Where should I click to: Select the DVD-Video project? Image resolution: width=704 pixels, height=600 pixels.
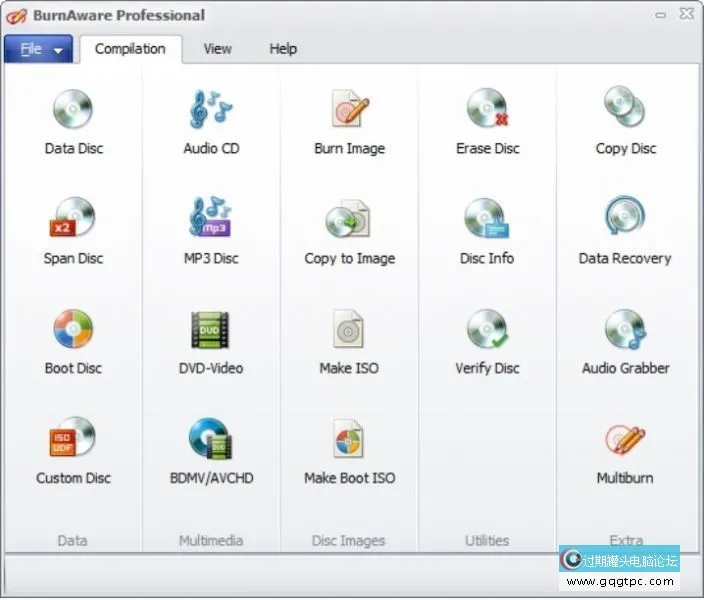211,342
